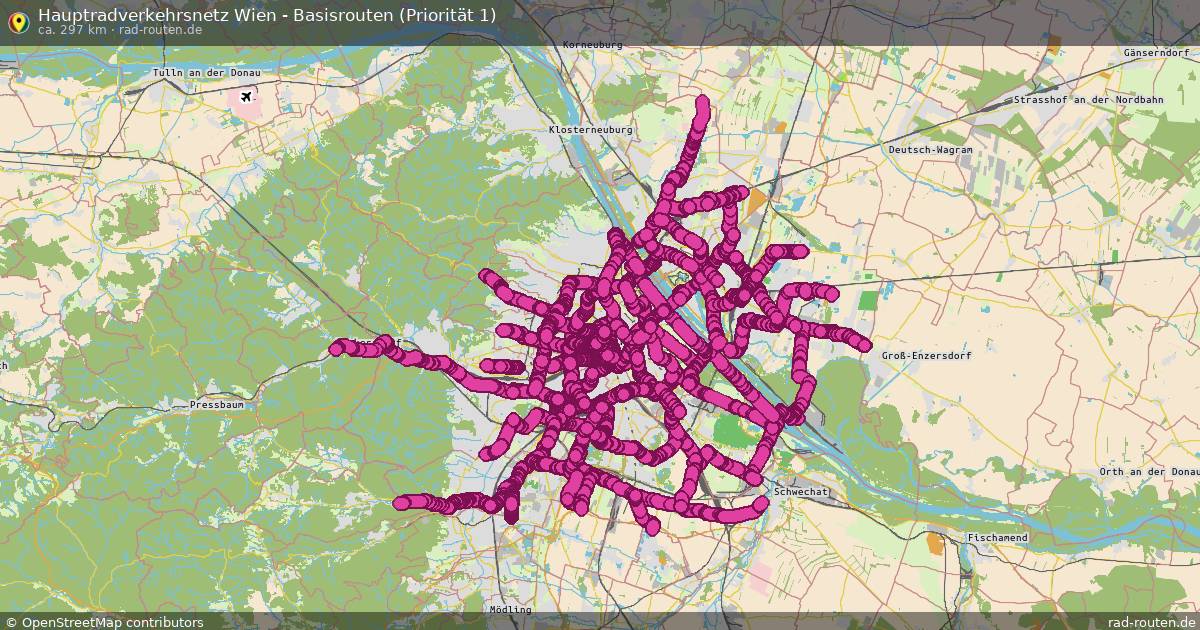Select the Groß-Enzersdorf town label
This screenshot has width=1200, height=630.
pos(924,356)
